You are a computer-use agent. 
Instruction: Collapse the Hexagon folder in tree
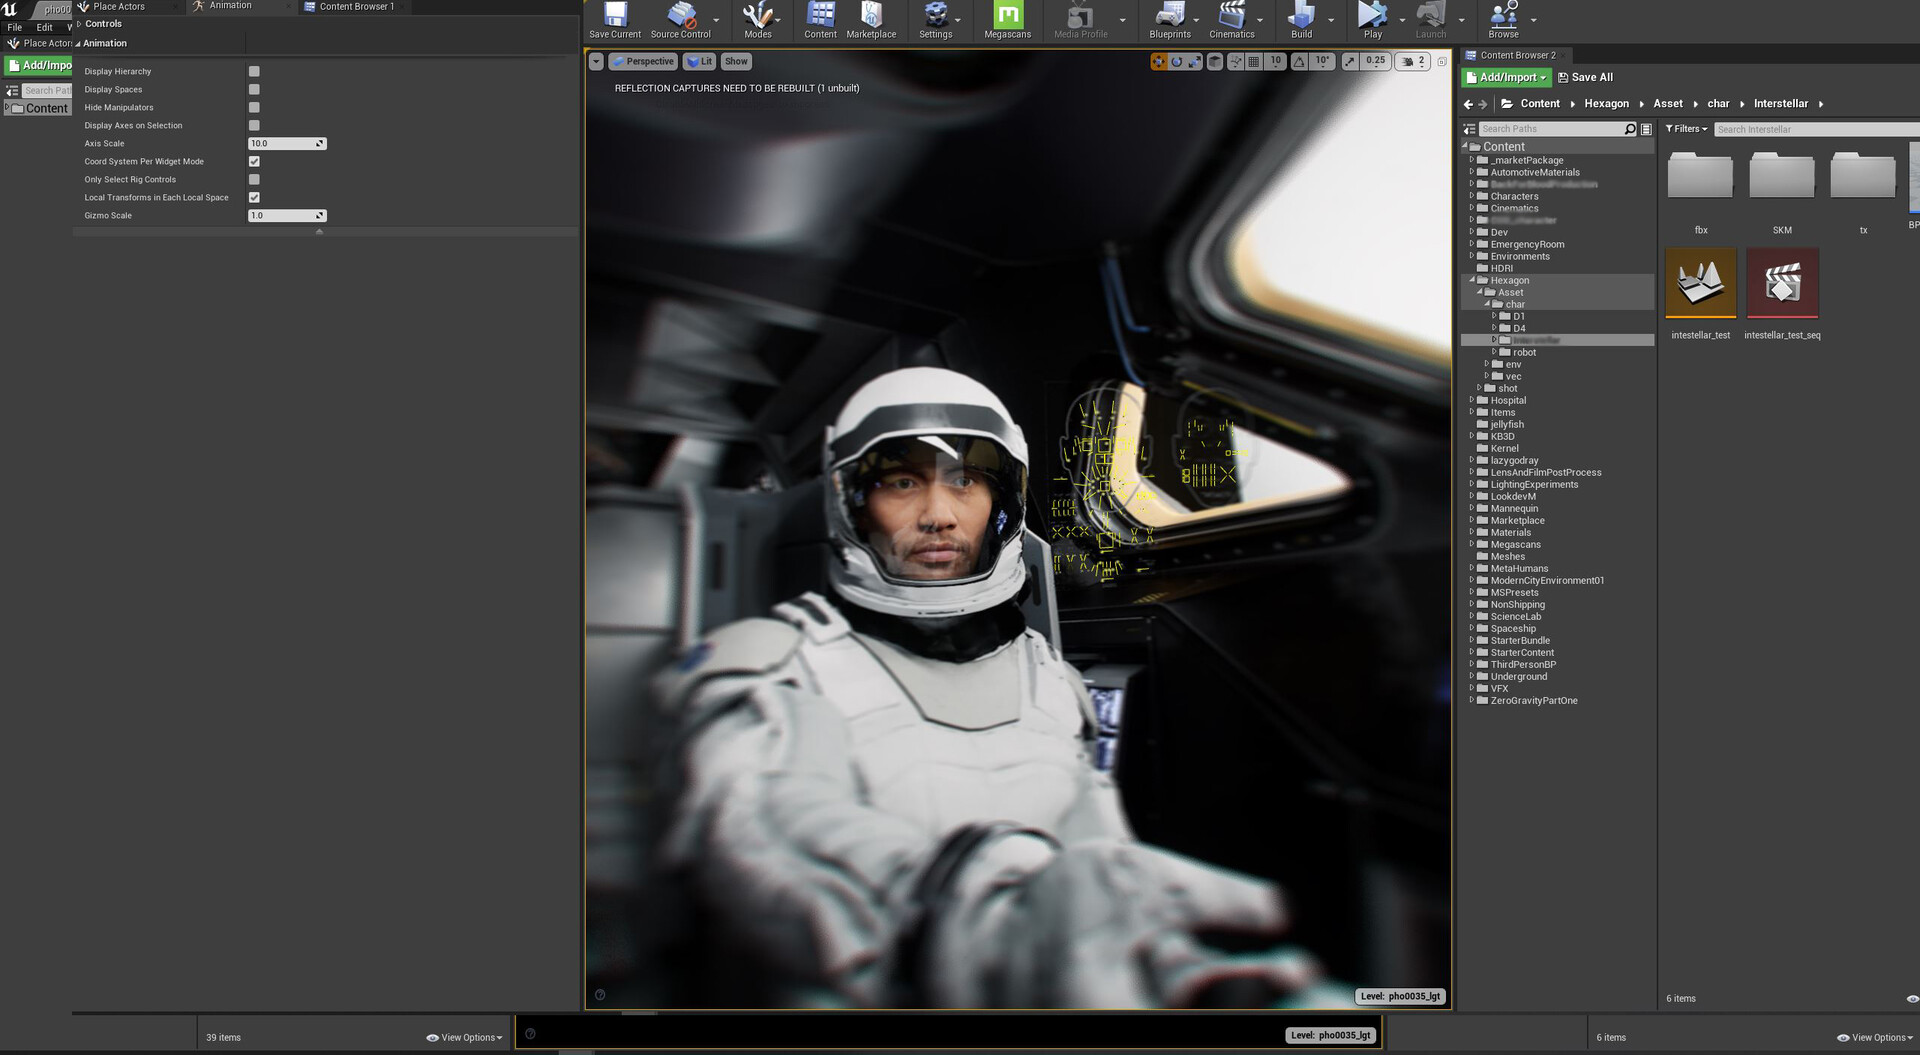[x=1472, y=280]
